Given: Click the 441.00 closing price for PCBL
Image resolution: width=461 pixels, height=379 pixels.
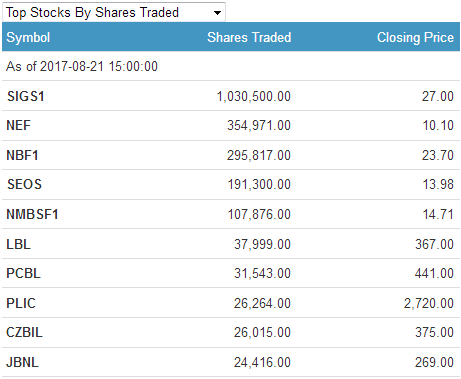Looking at the screenshot, I should 434,273.
